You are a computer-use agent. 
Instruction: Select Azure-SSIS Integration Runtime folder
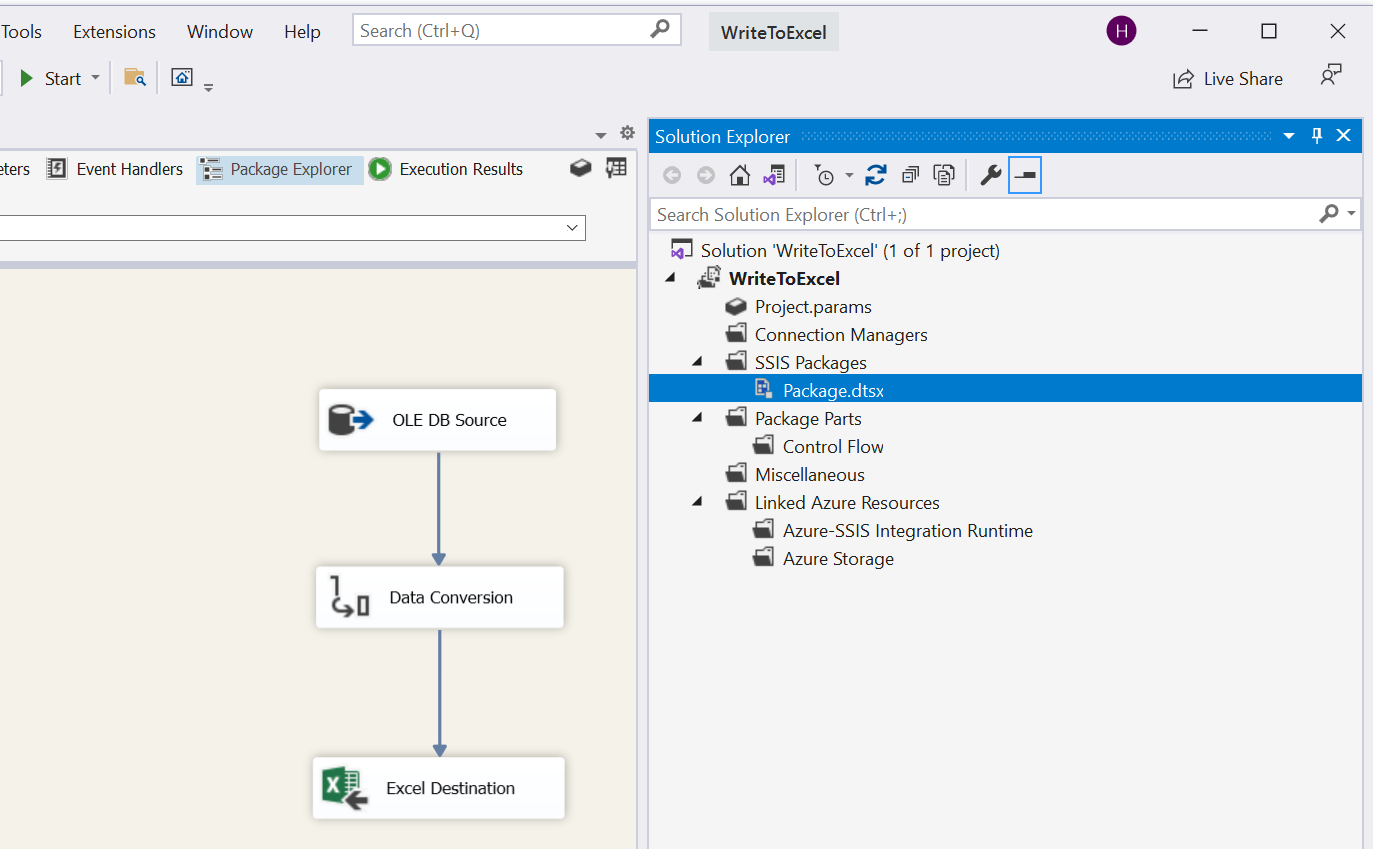[x=908, y=531]
